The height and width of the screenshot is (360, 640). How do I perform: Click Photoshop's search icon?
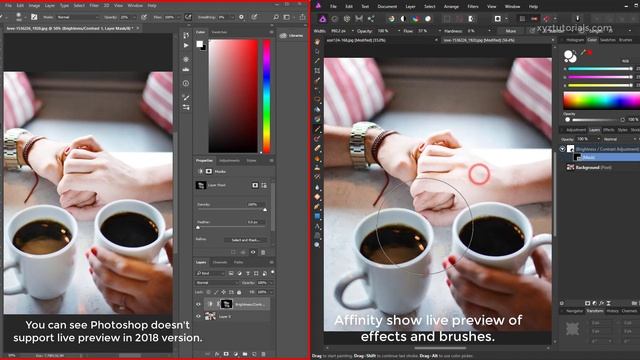[x=276, y=17]
